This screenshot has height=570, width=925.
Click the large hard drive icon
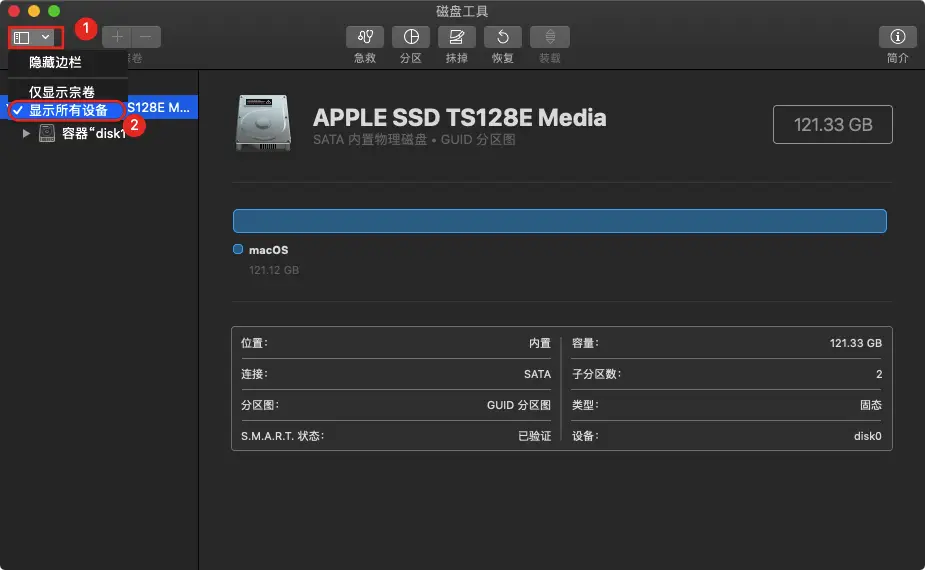tap(265, 124)
